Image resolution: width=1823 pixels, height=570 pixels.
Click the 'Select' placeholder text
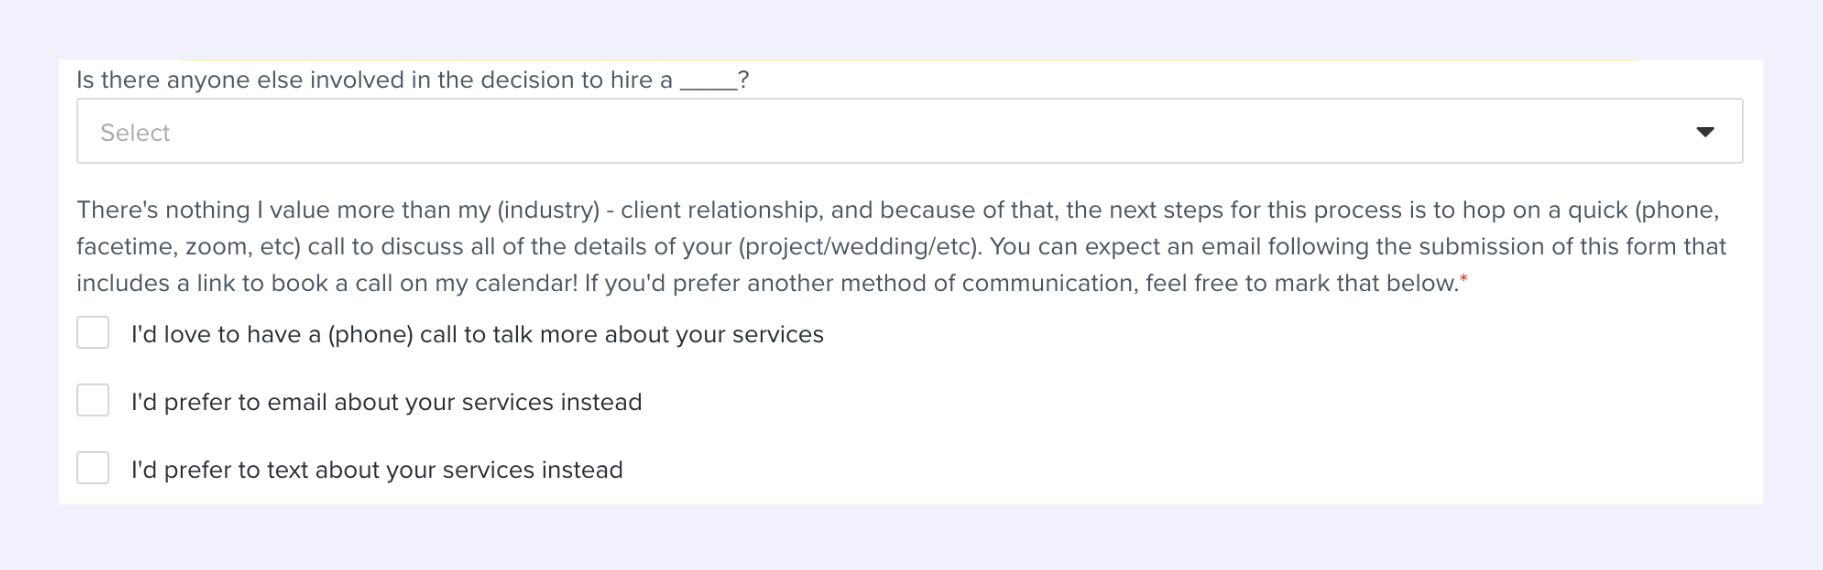click(135, 133)
